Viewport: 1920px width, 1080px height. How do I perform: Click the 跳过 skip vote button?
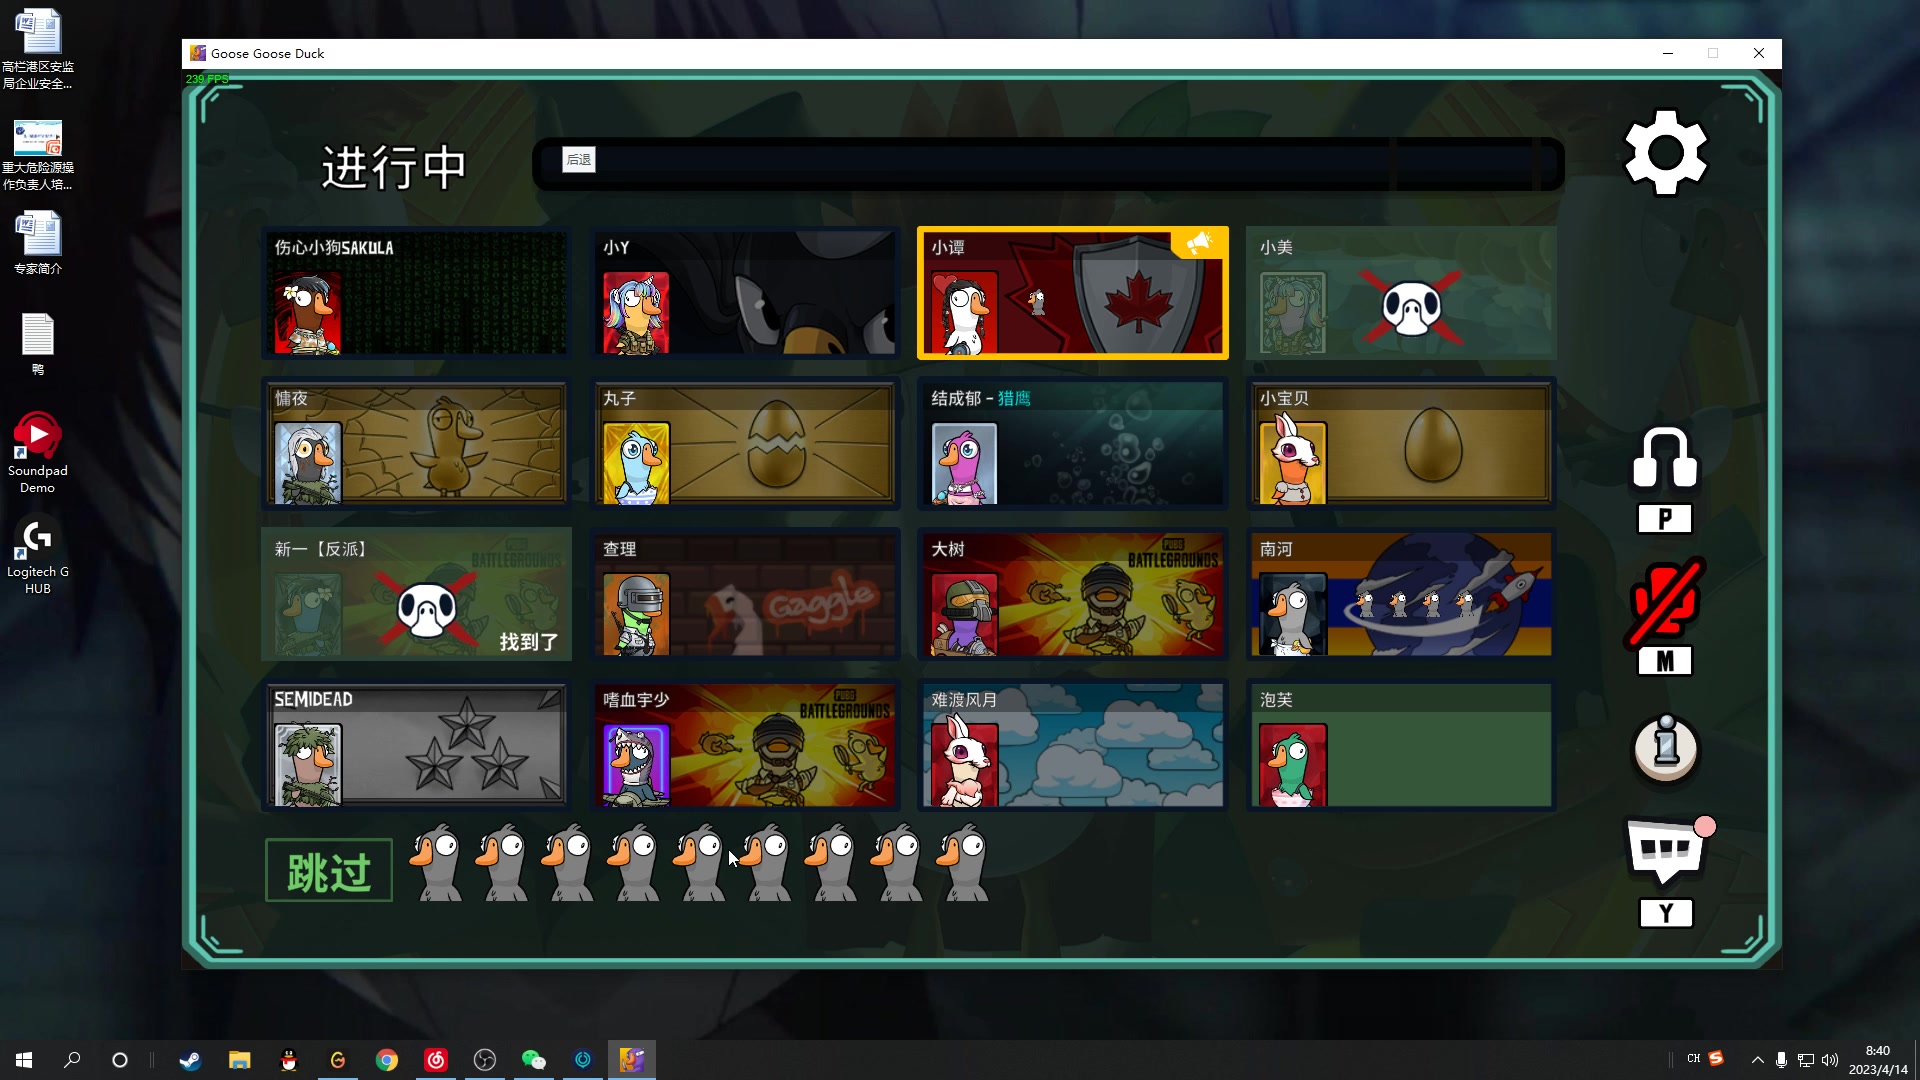pyautogui.click(x=329, y=871)
